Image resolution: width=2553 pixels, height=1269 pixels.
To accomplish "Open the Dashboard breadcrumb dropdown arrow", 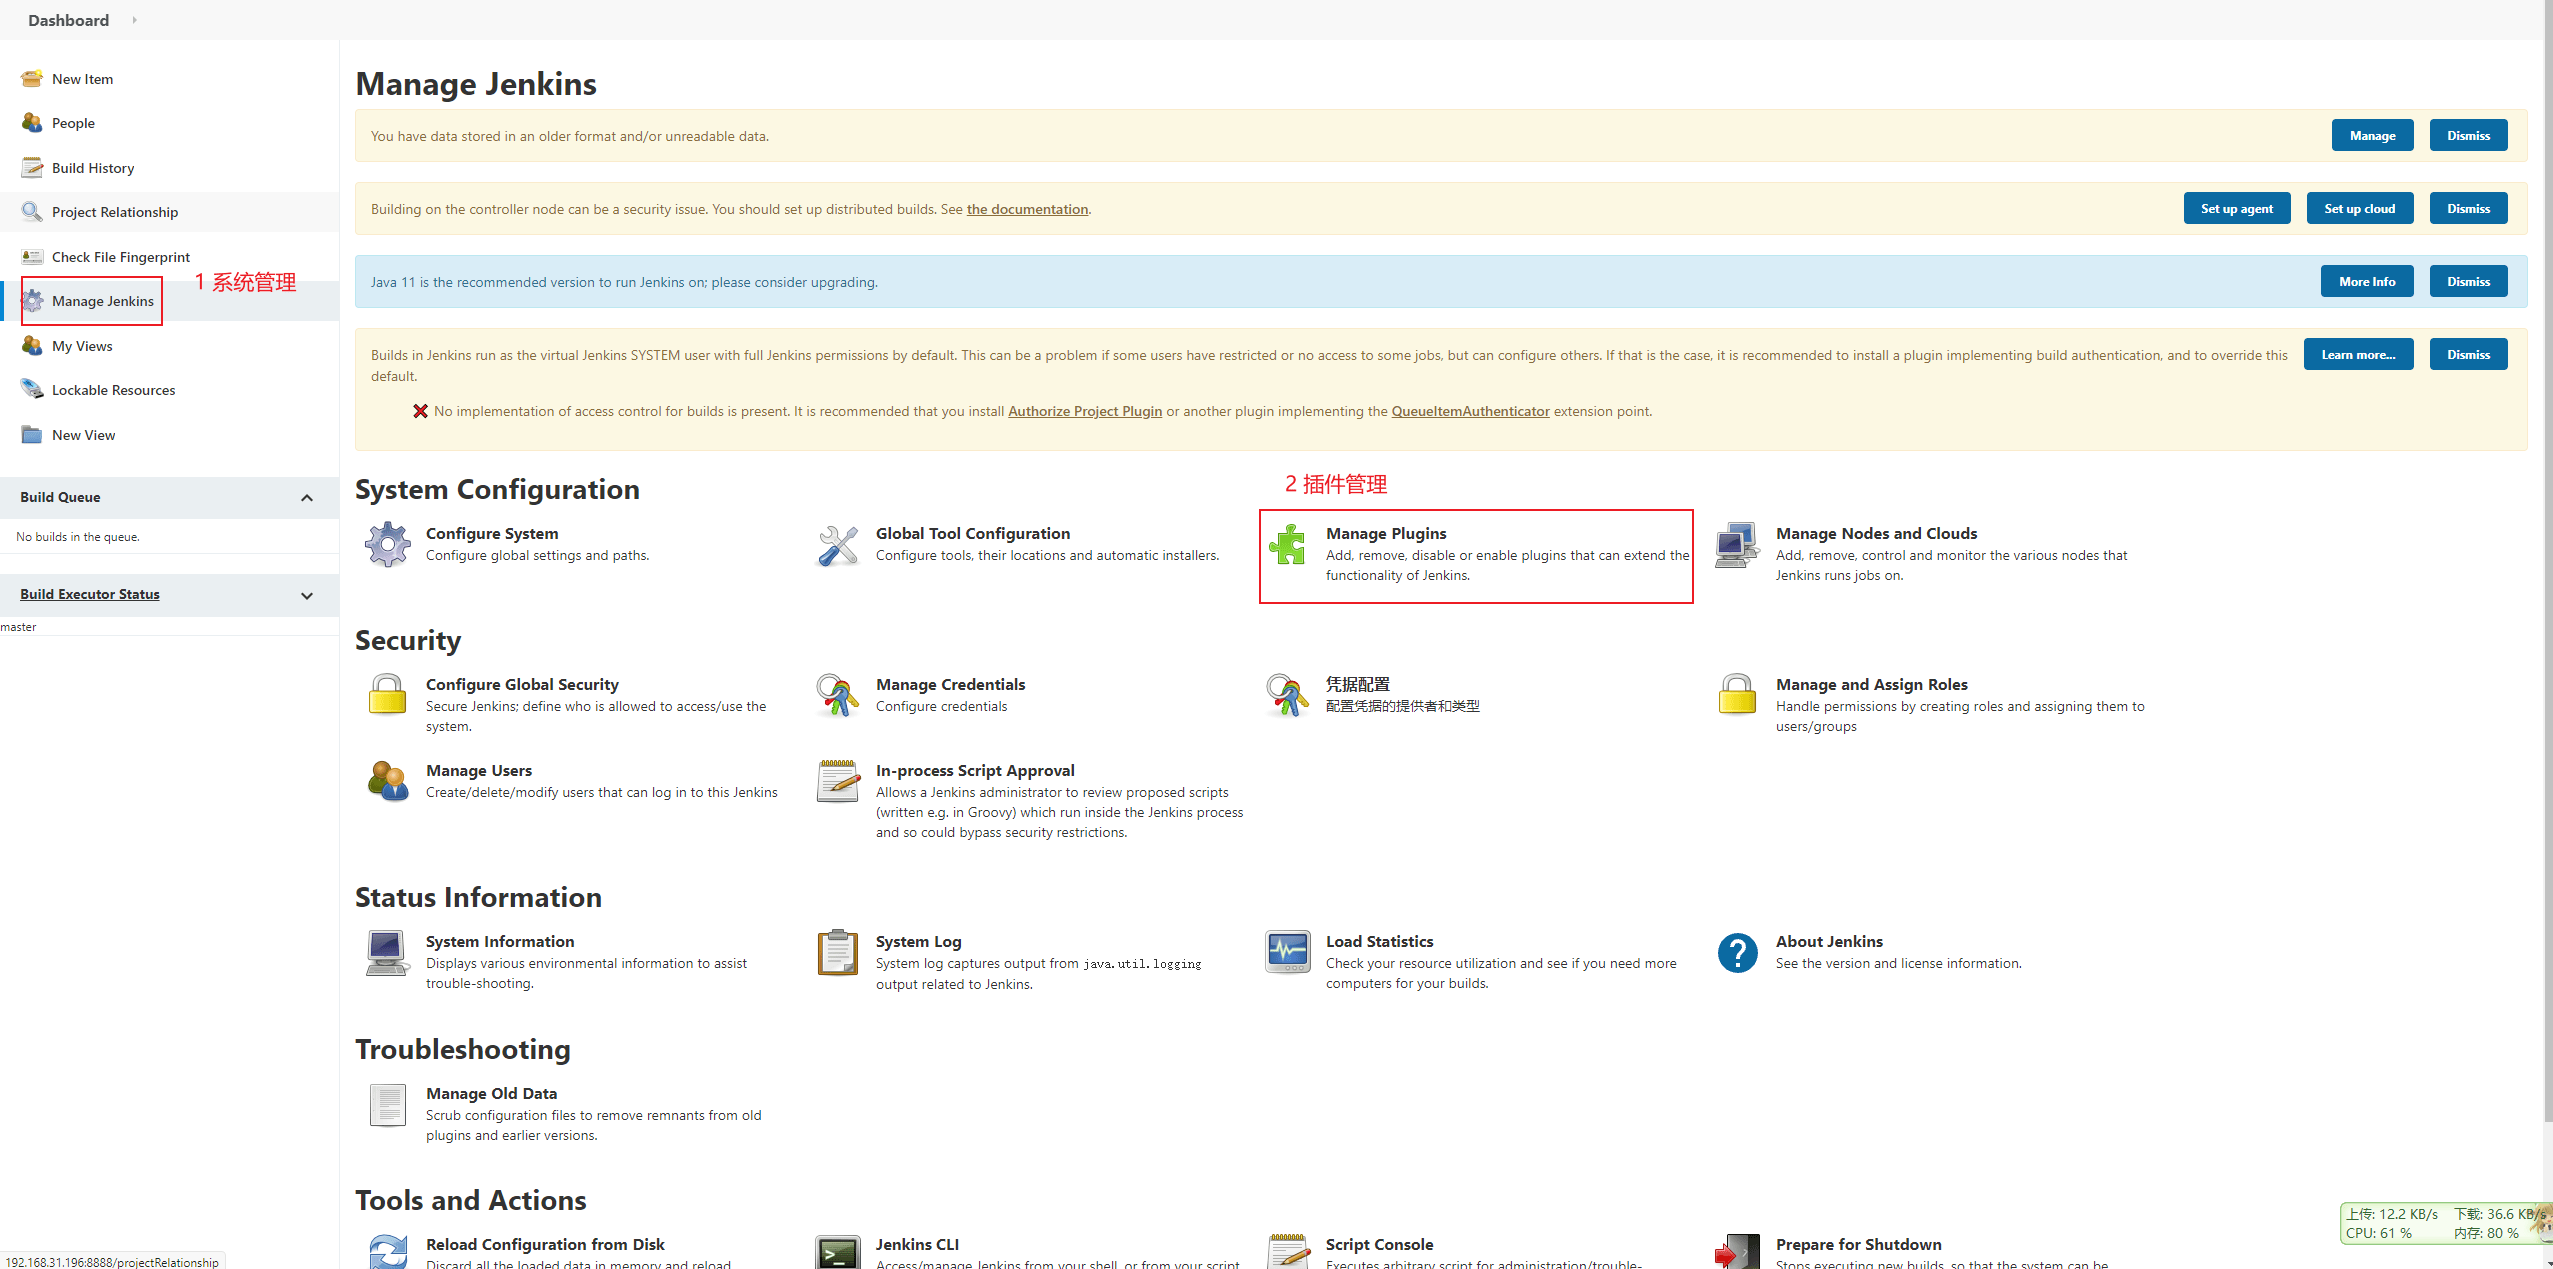I will tap(134, 20).
